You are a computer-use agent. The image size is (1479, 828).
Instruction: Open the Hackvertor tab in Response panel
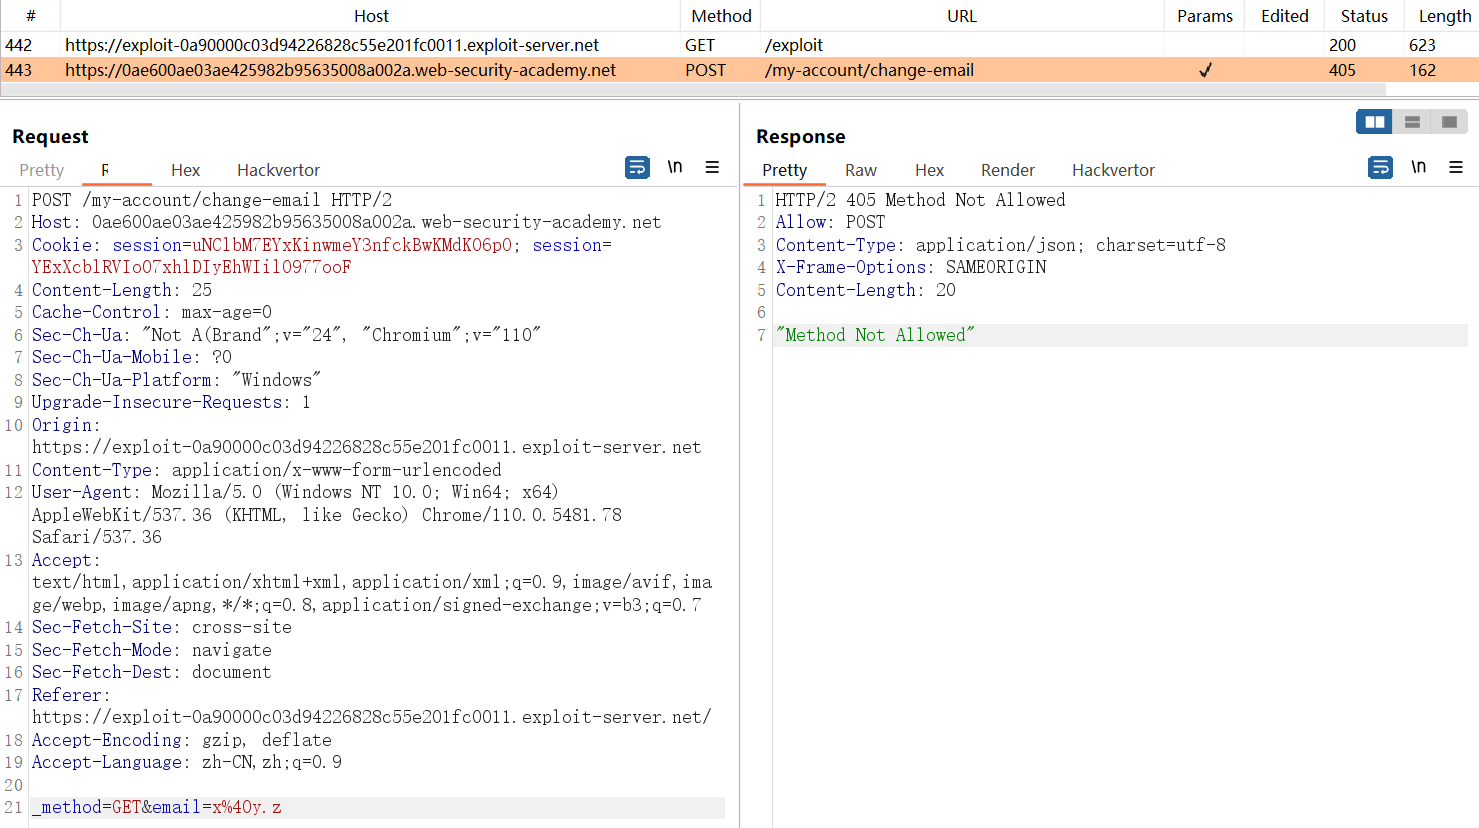(1113, 170)
